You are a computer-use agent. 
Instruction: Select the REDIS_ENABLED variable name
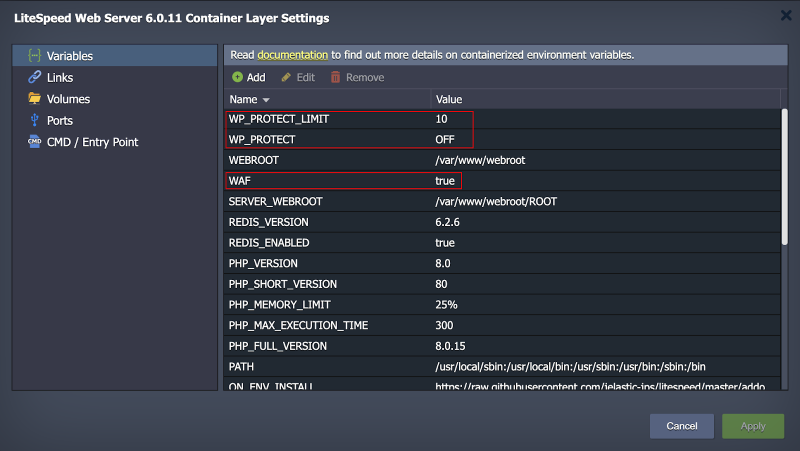pyautogui.click(x=269, y=243)
